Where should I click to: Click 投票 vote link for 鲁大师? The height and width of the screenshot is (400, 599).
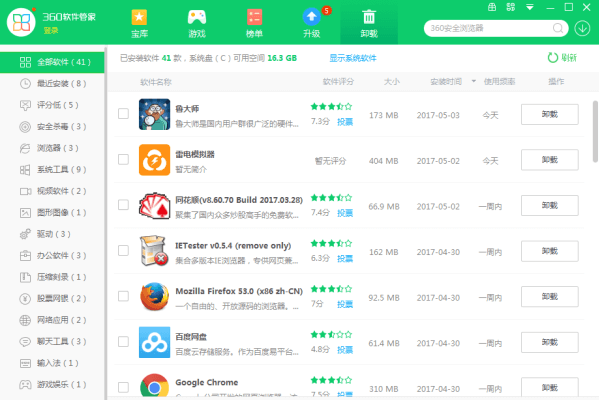point(345,122)
